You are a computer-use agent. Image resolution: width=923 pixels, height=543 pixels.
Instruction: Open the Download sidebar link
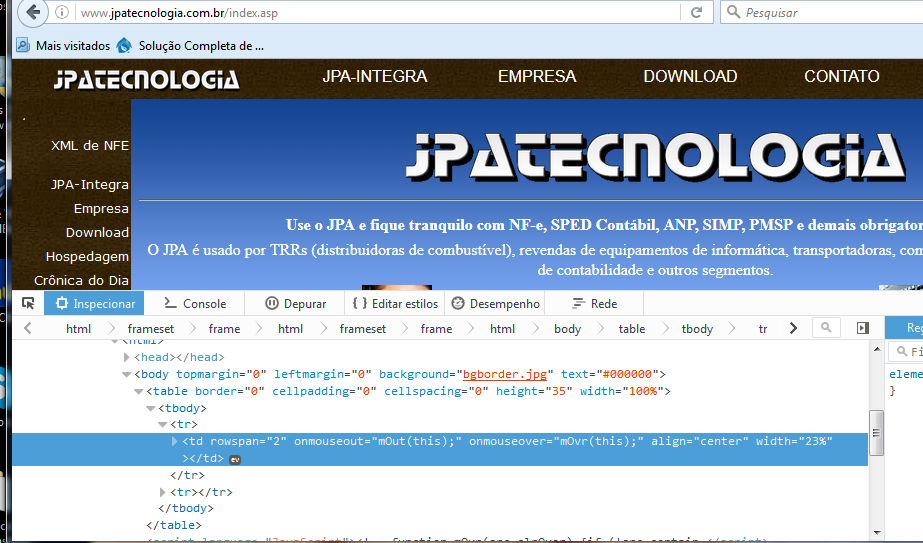97,233
